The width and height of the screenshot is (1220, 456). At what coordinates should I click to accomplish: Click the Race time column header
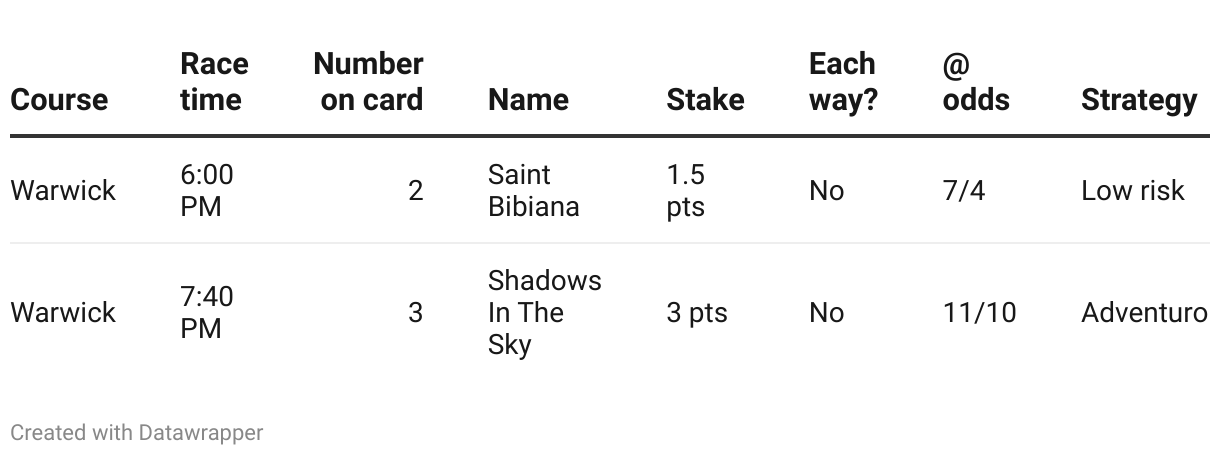coord(212,82)
